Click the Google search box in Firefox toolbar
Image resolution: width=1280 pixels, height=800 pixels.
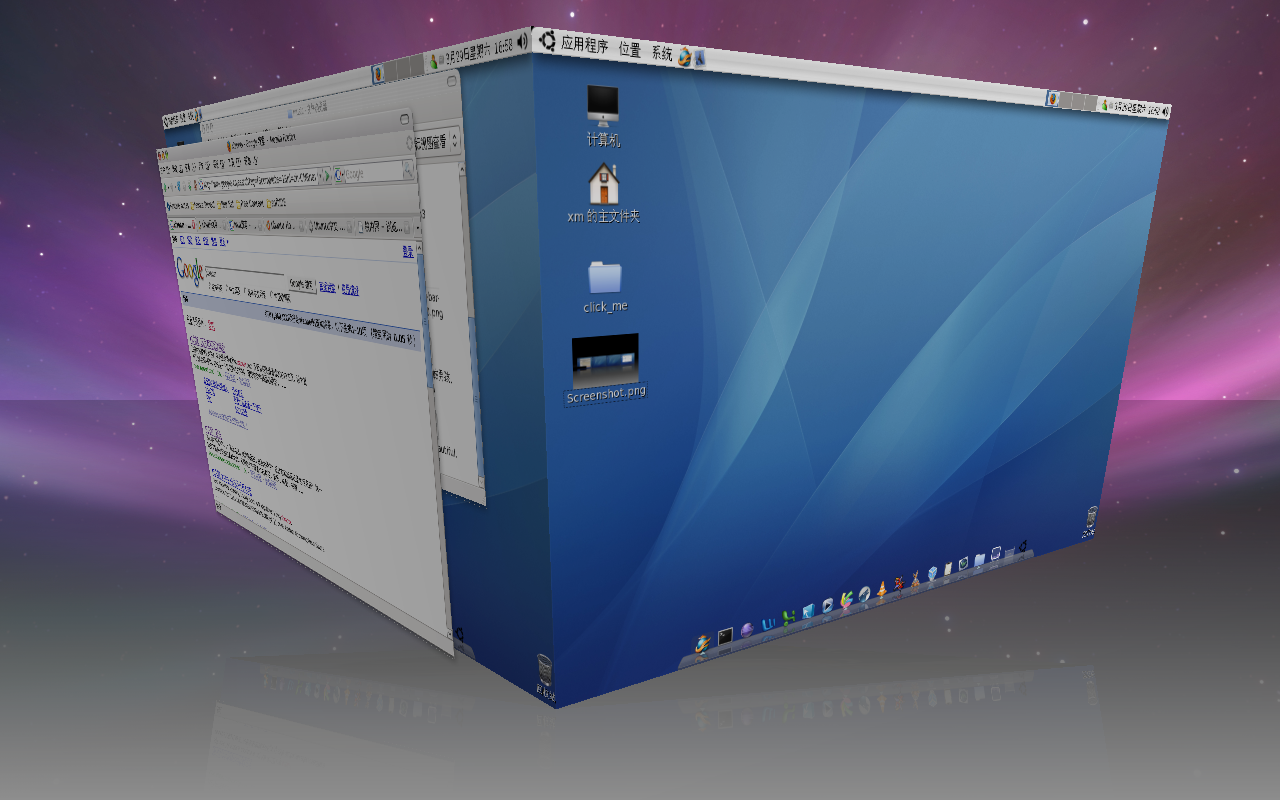pos(374,174)
